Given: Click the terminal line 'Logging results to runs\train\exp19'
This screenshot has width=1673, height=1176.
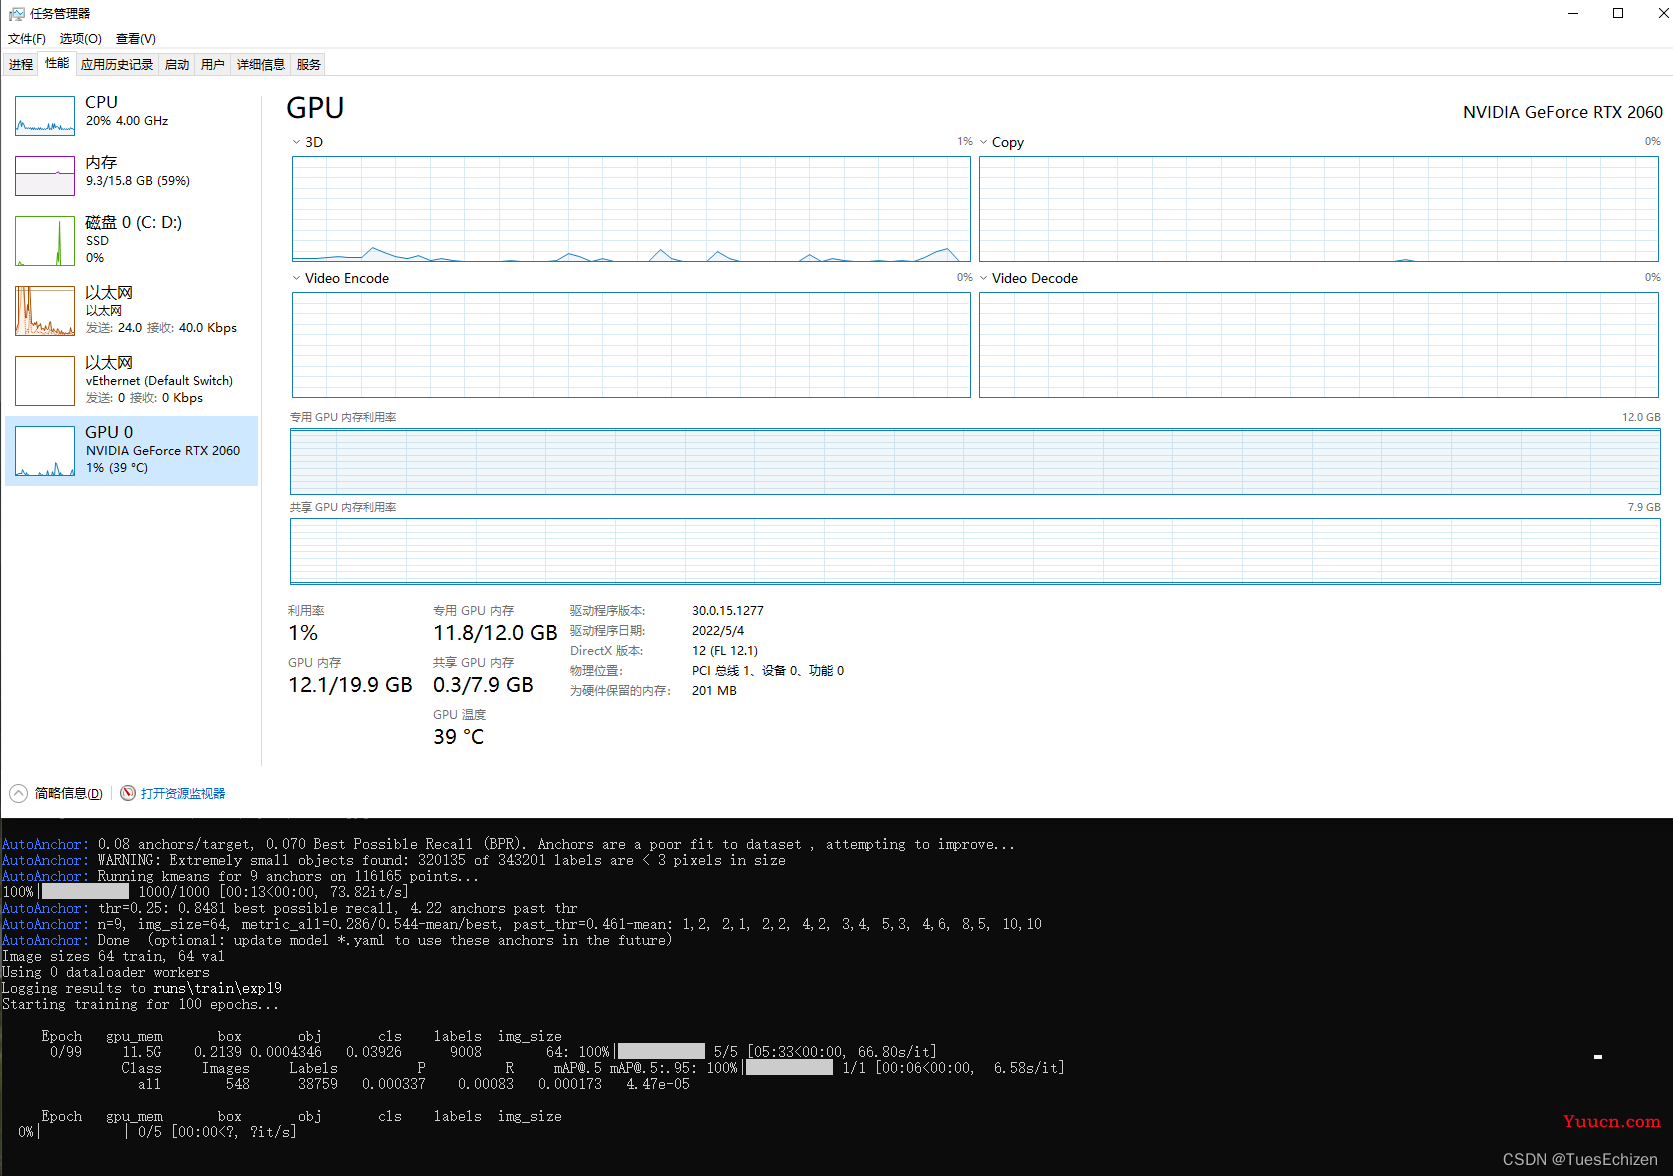Looking at the screenshot, I should (x=142, y=988).
